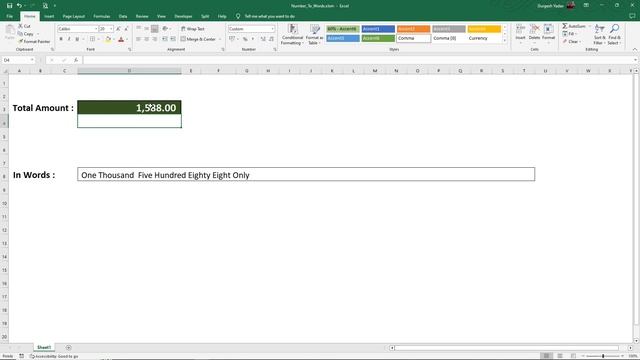Toggle Wrap Text

(x=193, y=29)
